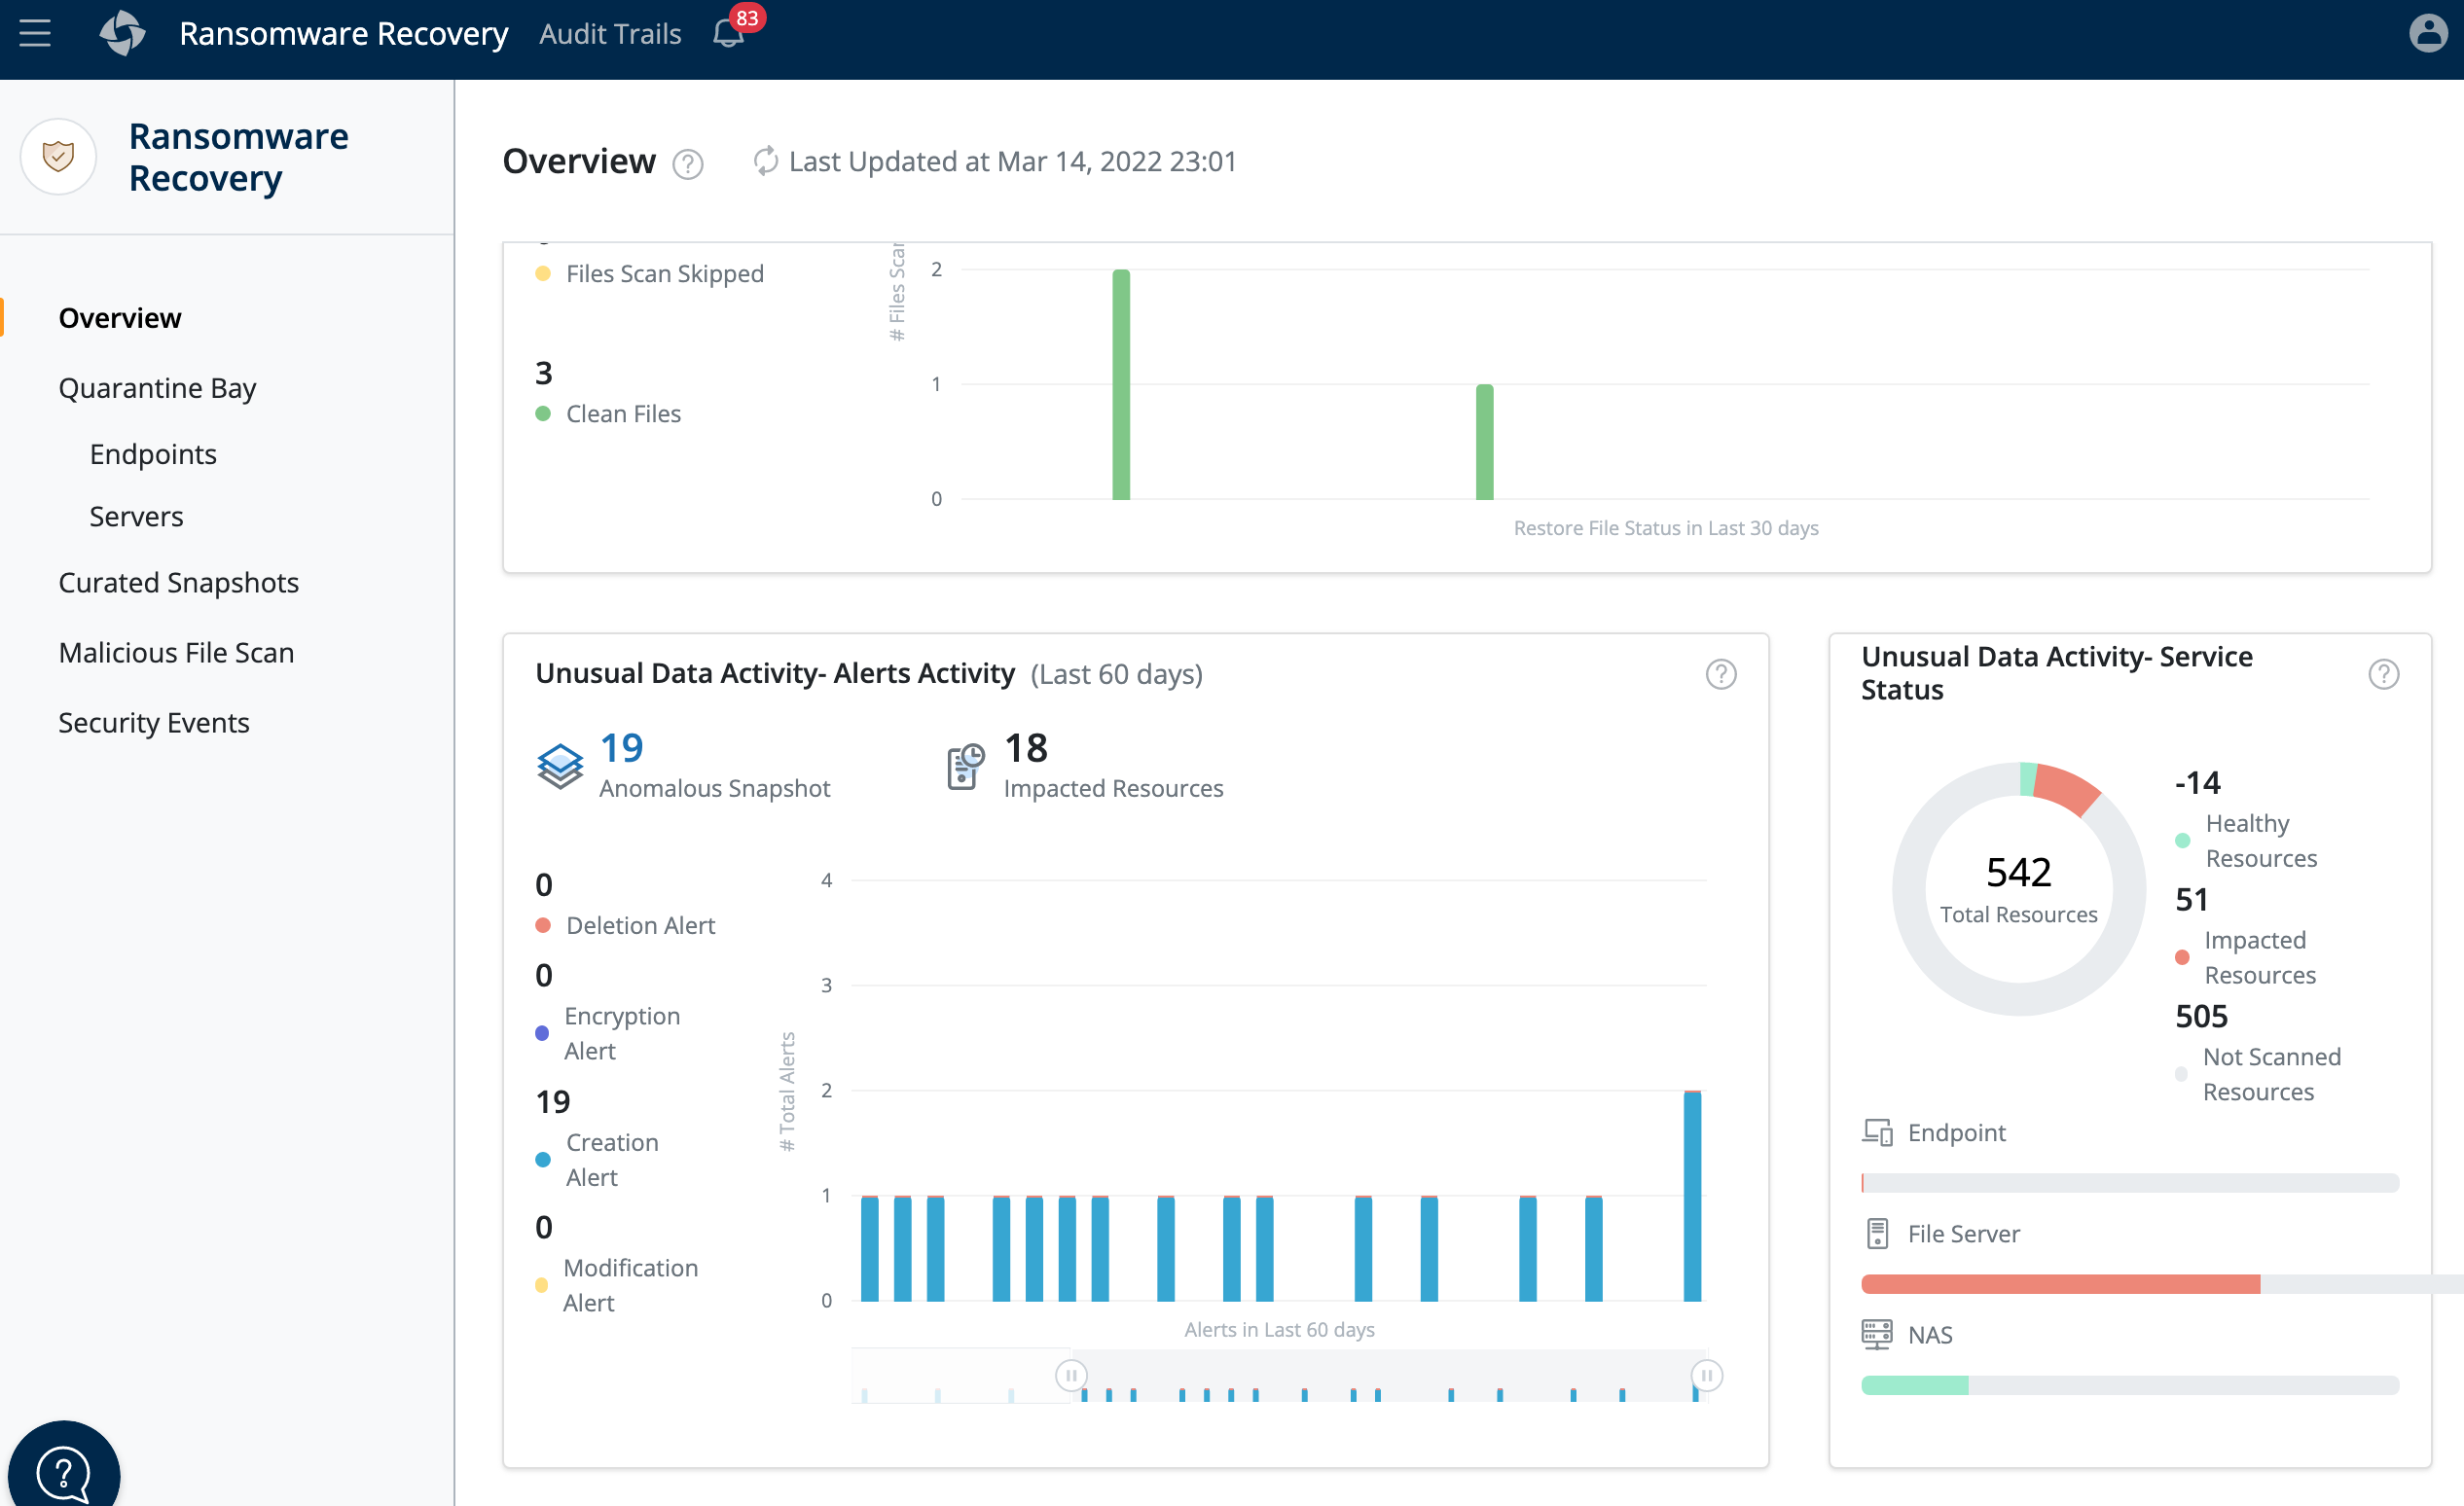Click left range slider handle on timeline
Image resolution: width=2464 pixels, height=1506 pixels.
point(1071,1375)
